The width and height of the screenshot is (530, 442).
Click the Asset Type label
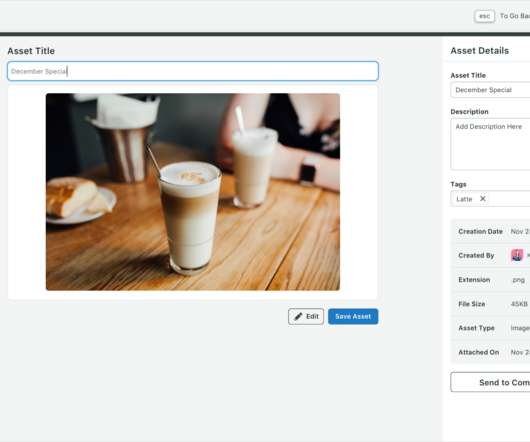pos(476,328)
